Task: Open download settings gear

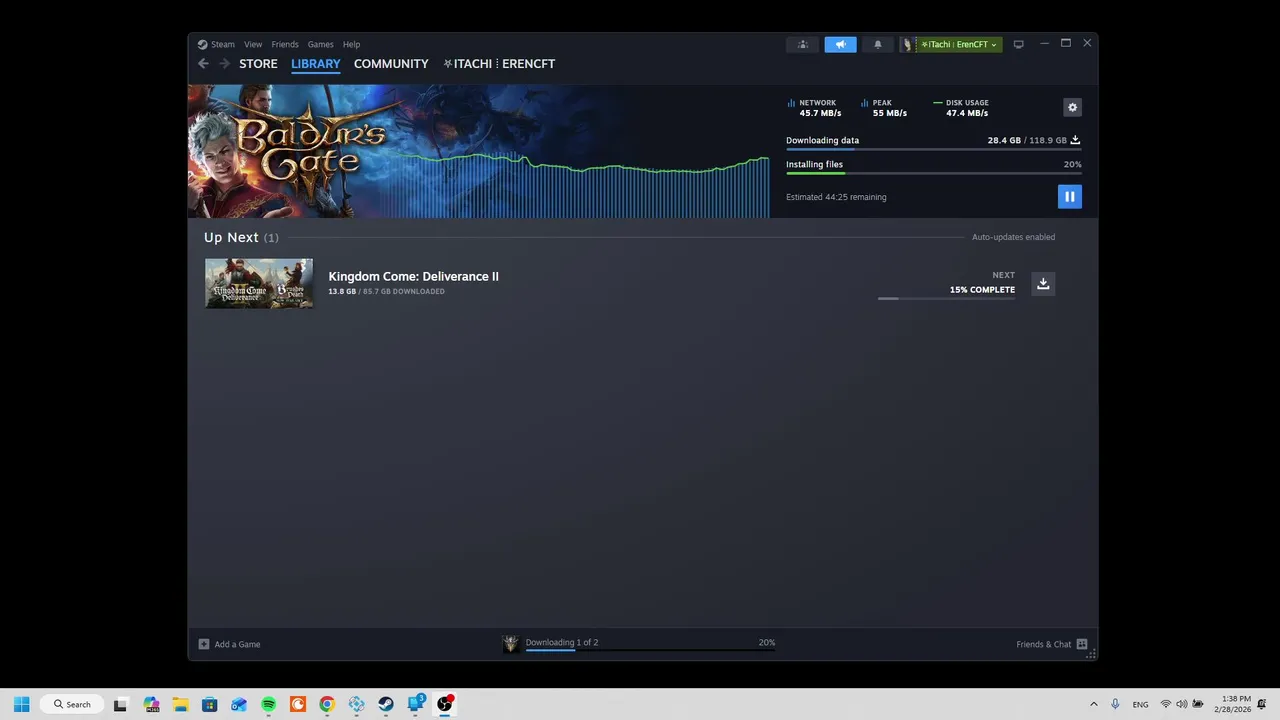Action: point(1072,107)
